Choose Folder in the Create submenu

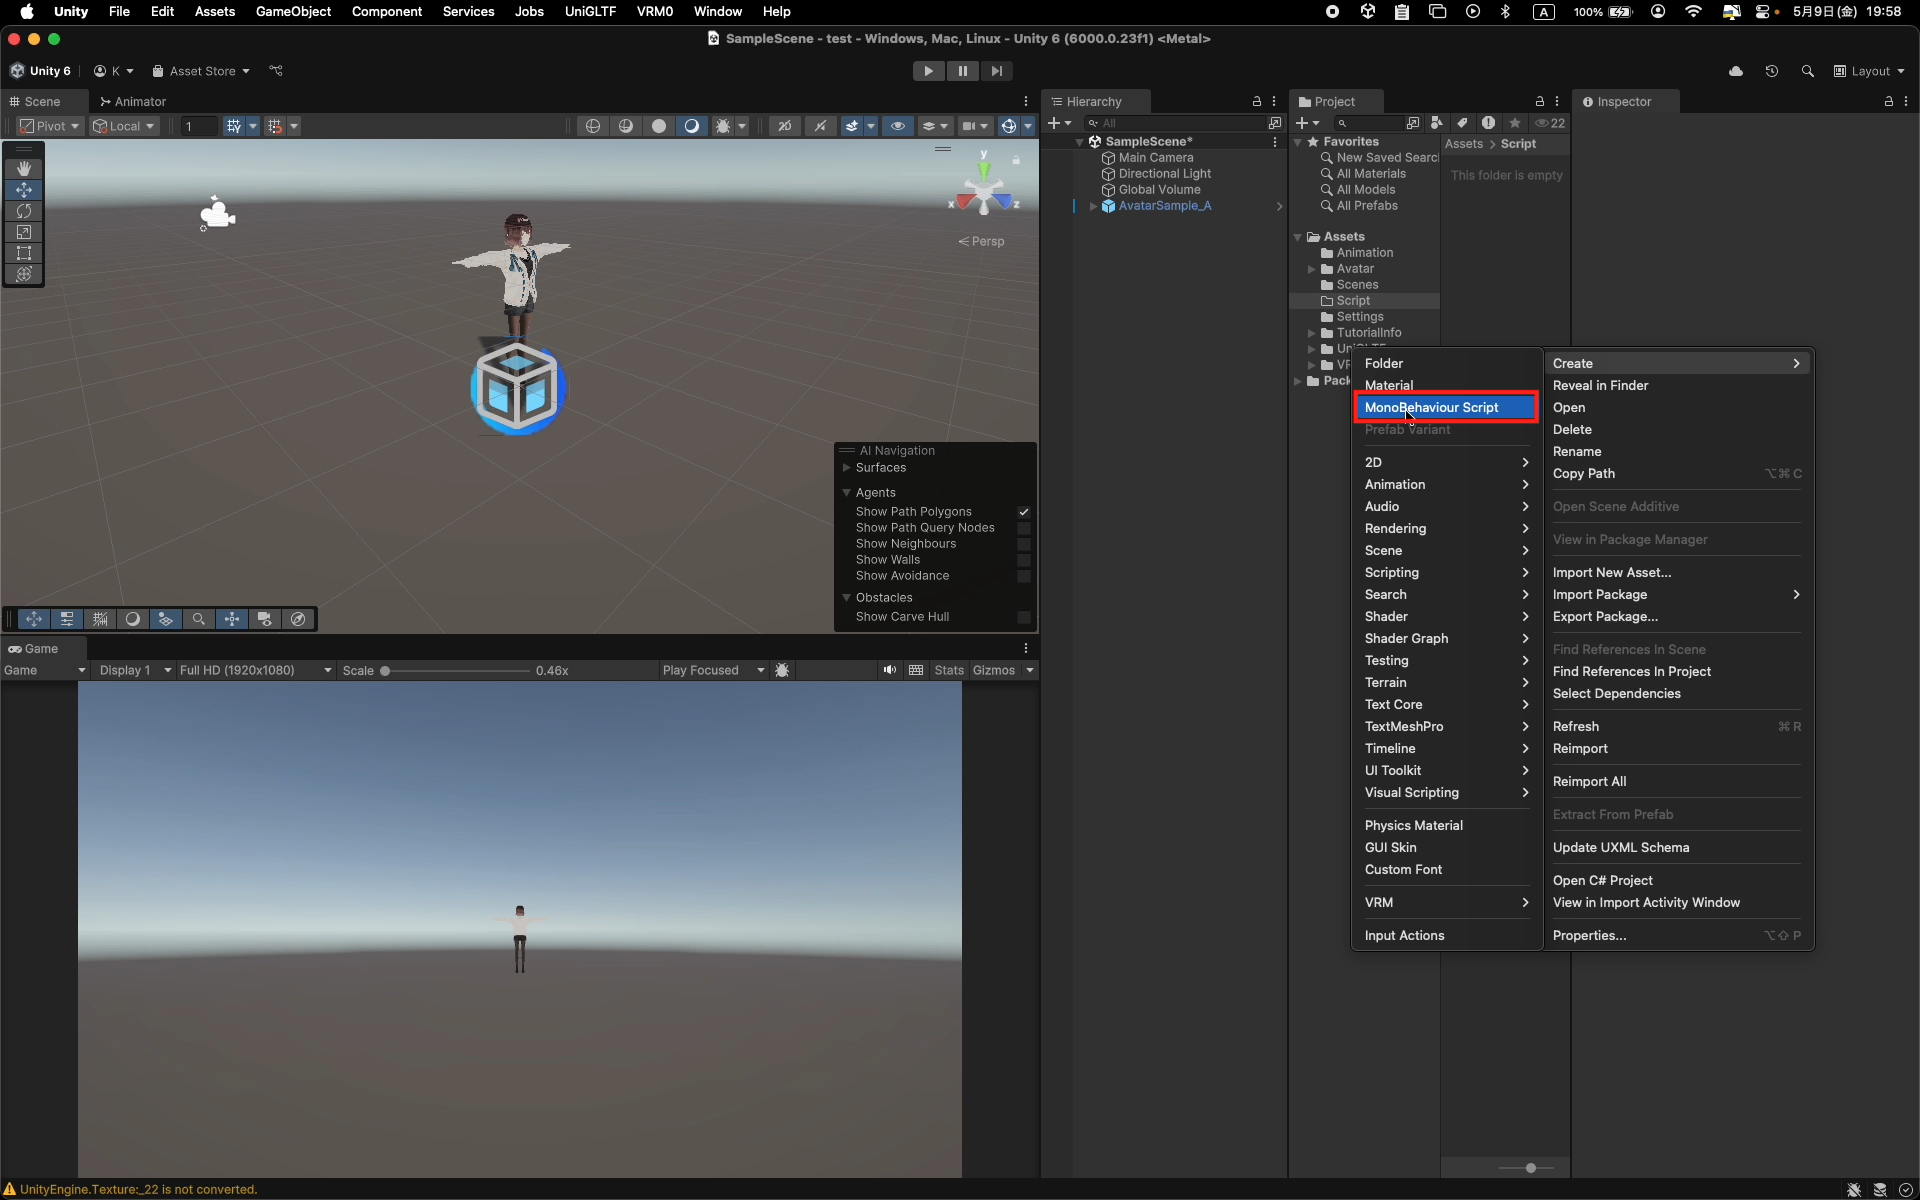[x=1445, y=363]
